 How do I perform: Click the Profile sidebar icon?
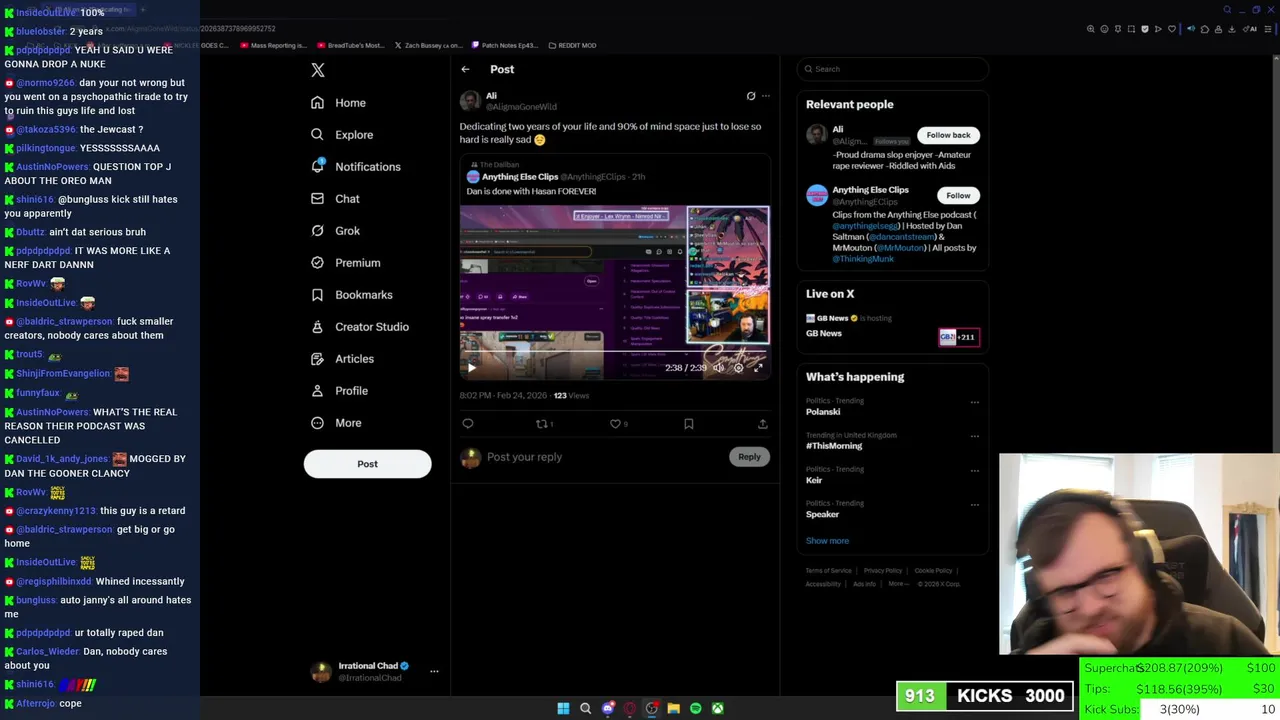click(317, 391)
